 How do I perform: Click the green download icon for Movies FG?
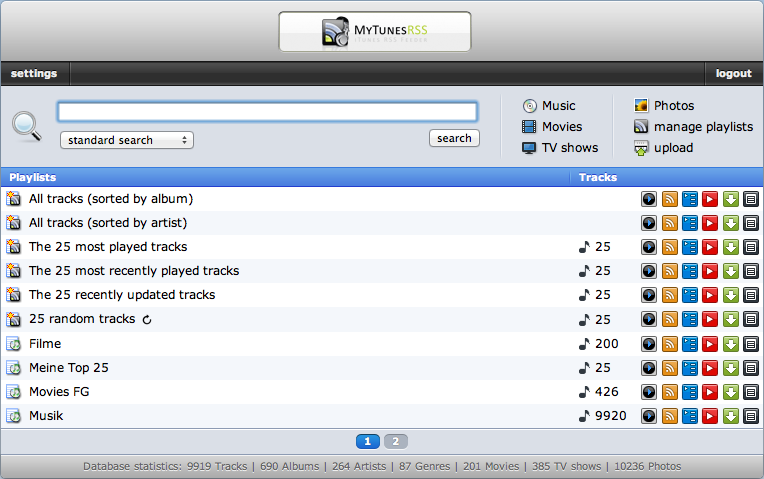click(x=730, y=392)
